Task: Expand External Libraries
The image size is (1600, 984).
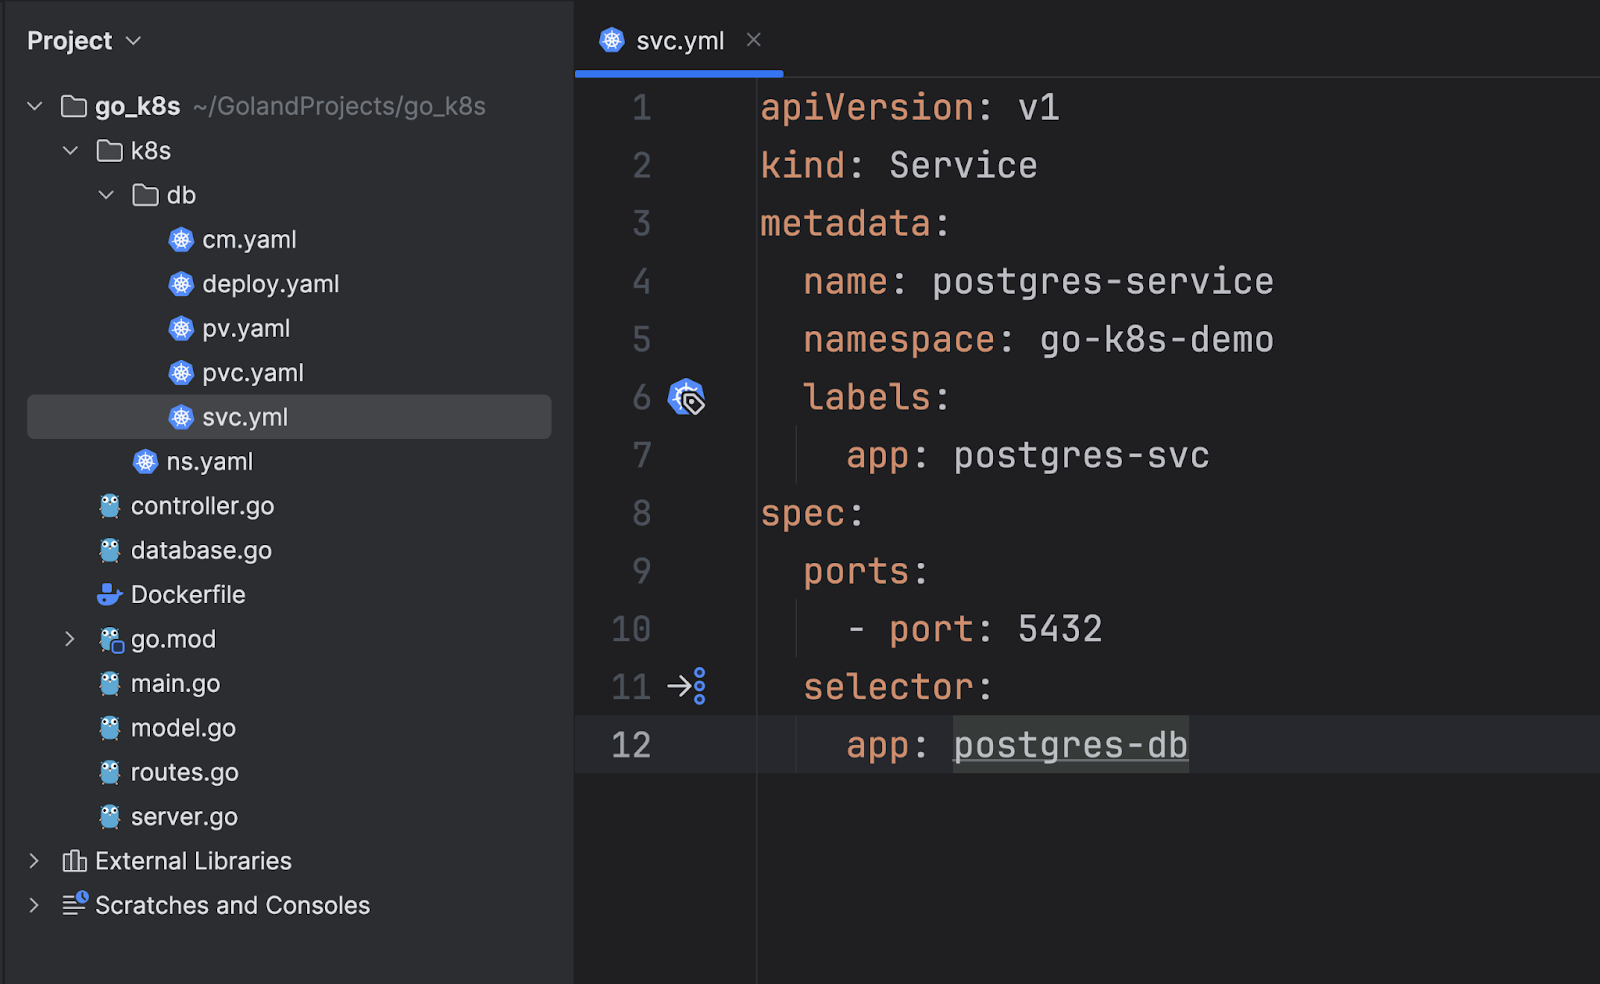Action: pyautogui.click(x=35, y=861)
